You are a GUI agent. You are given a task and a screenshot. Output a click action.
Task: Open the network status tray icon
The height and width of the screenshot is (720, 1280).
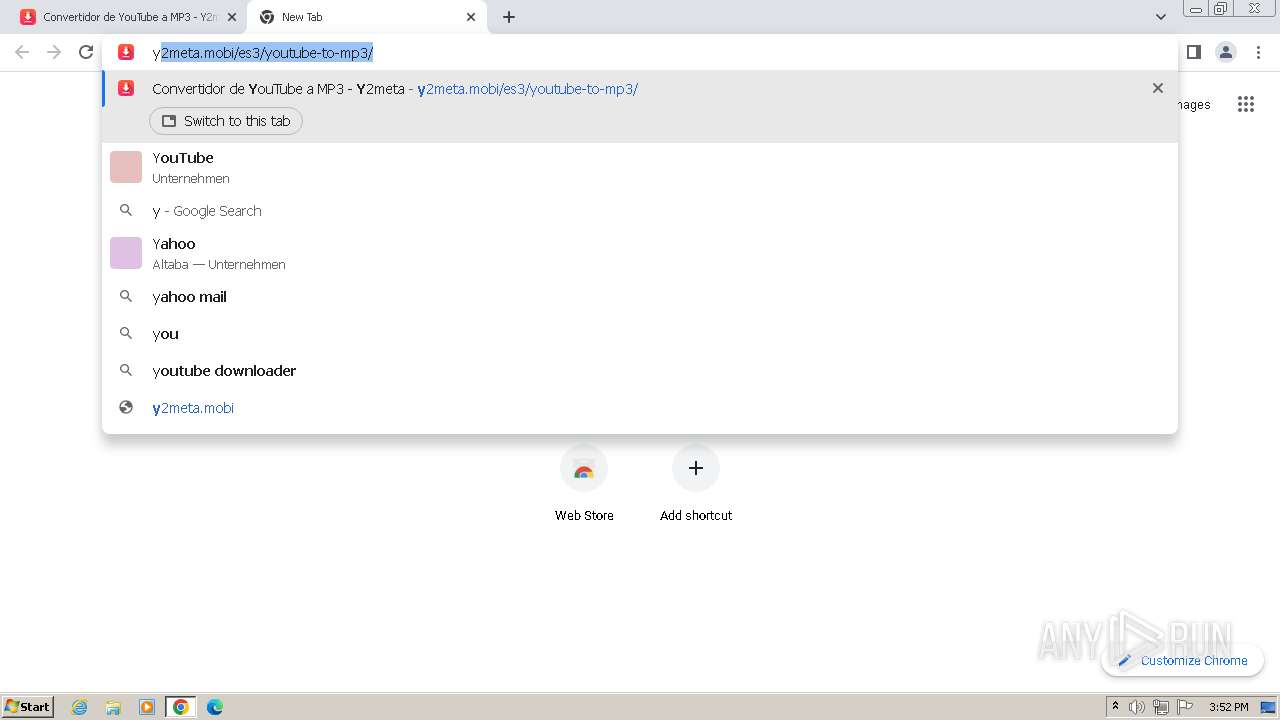pos(1161,707)
